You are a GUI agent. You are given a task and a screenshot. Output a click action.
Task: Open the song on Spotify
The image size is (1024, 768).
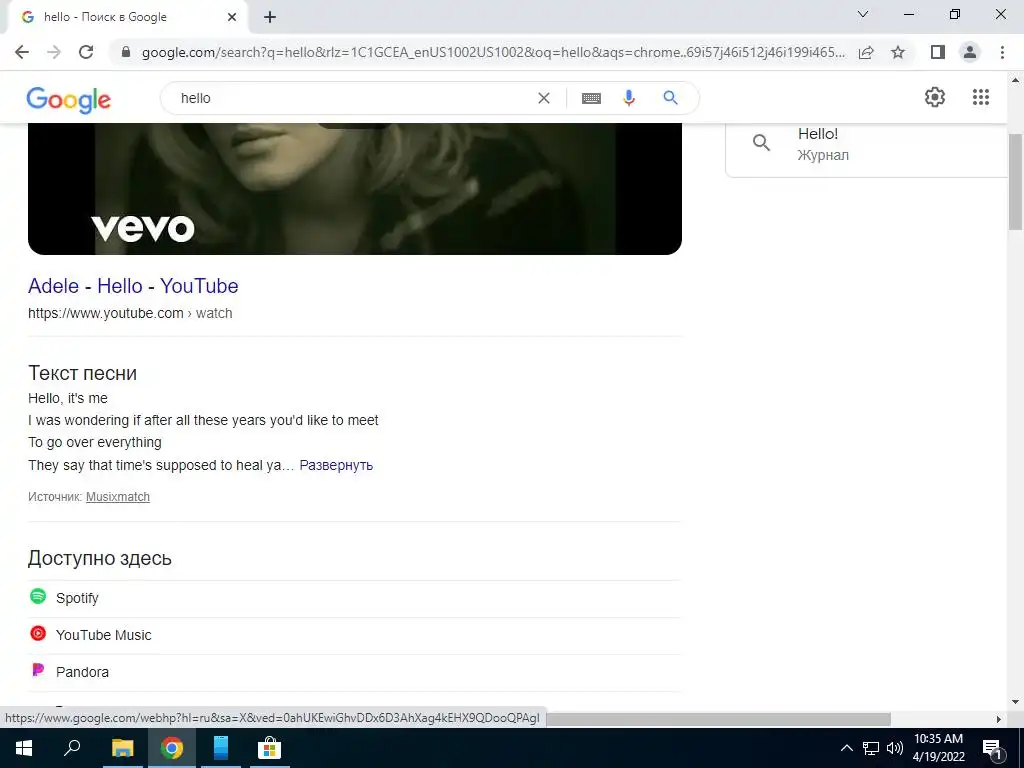(x=355, y=598)
